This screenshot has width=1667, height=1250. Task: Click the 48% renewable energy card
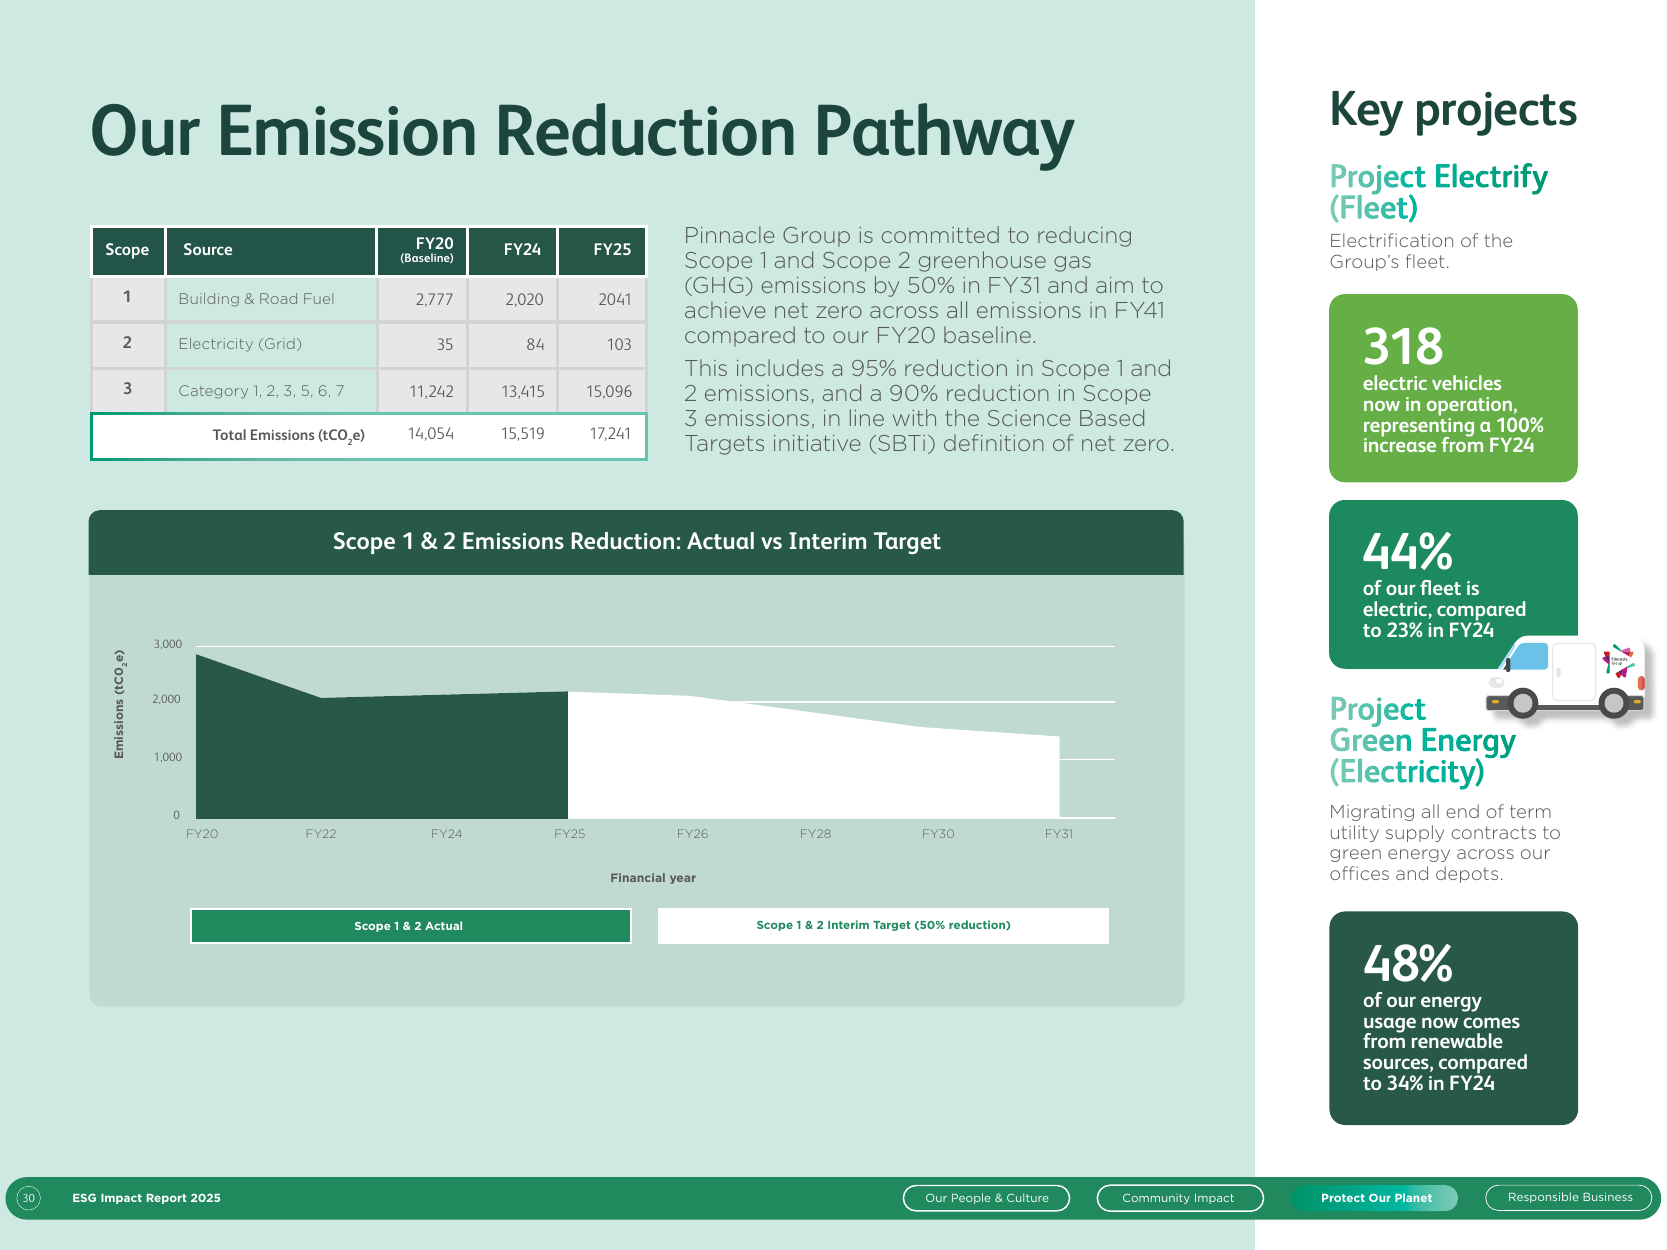click(x=1453, y=1018)
